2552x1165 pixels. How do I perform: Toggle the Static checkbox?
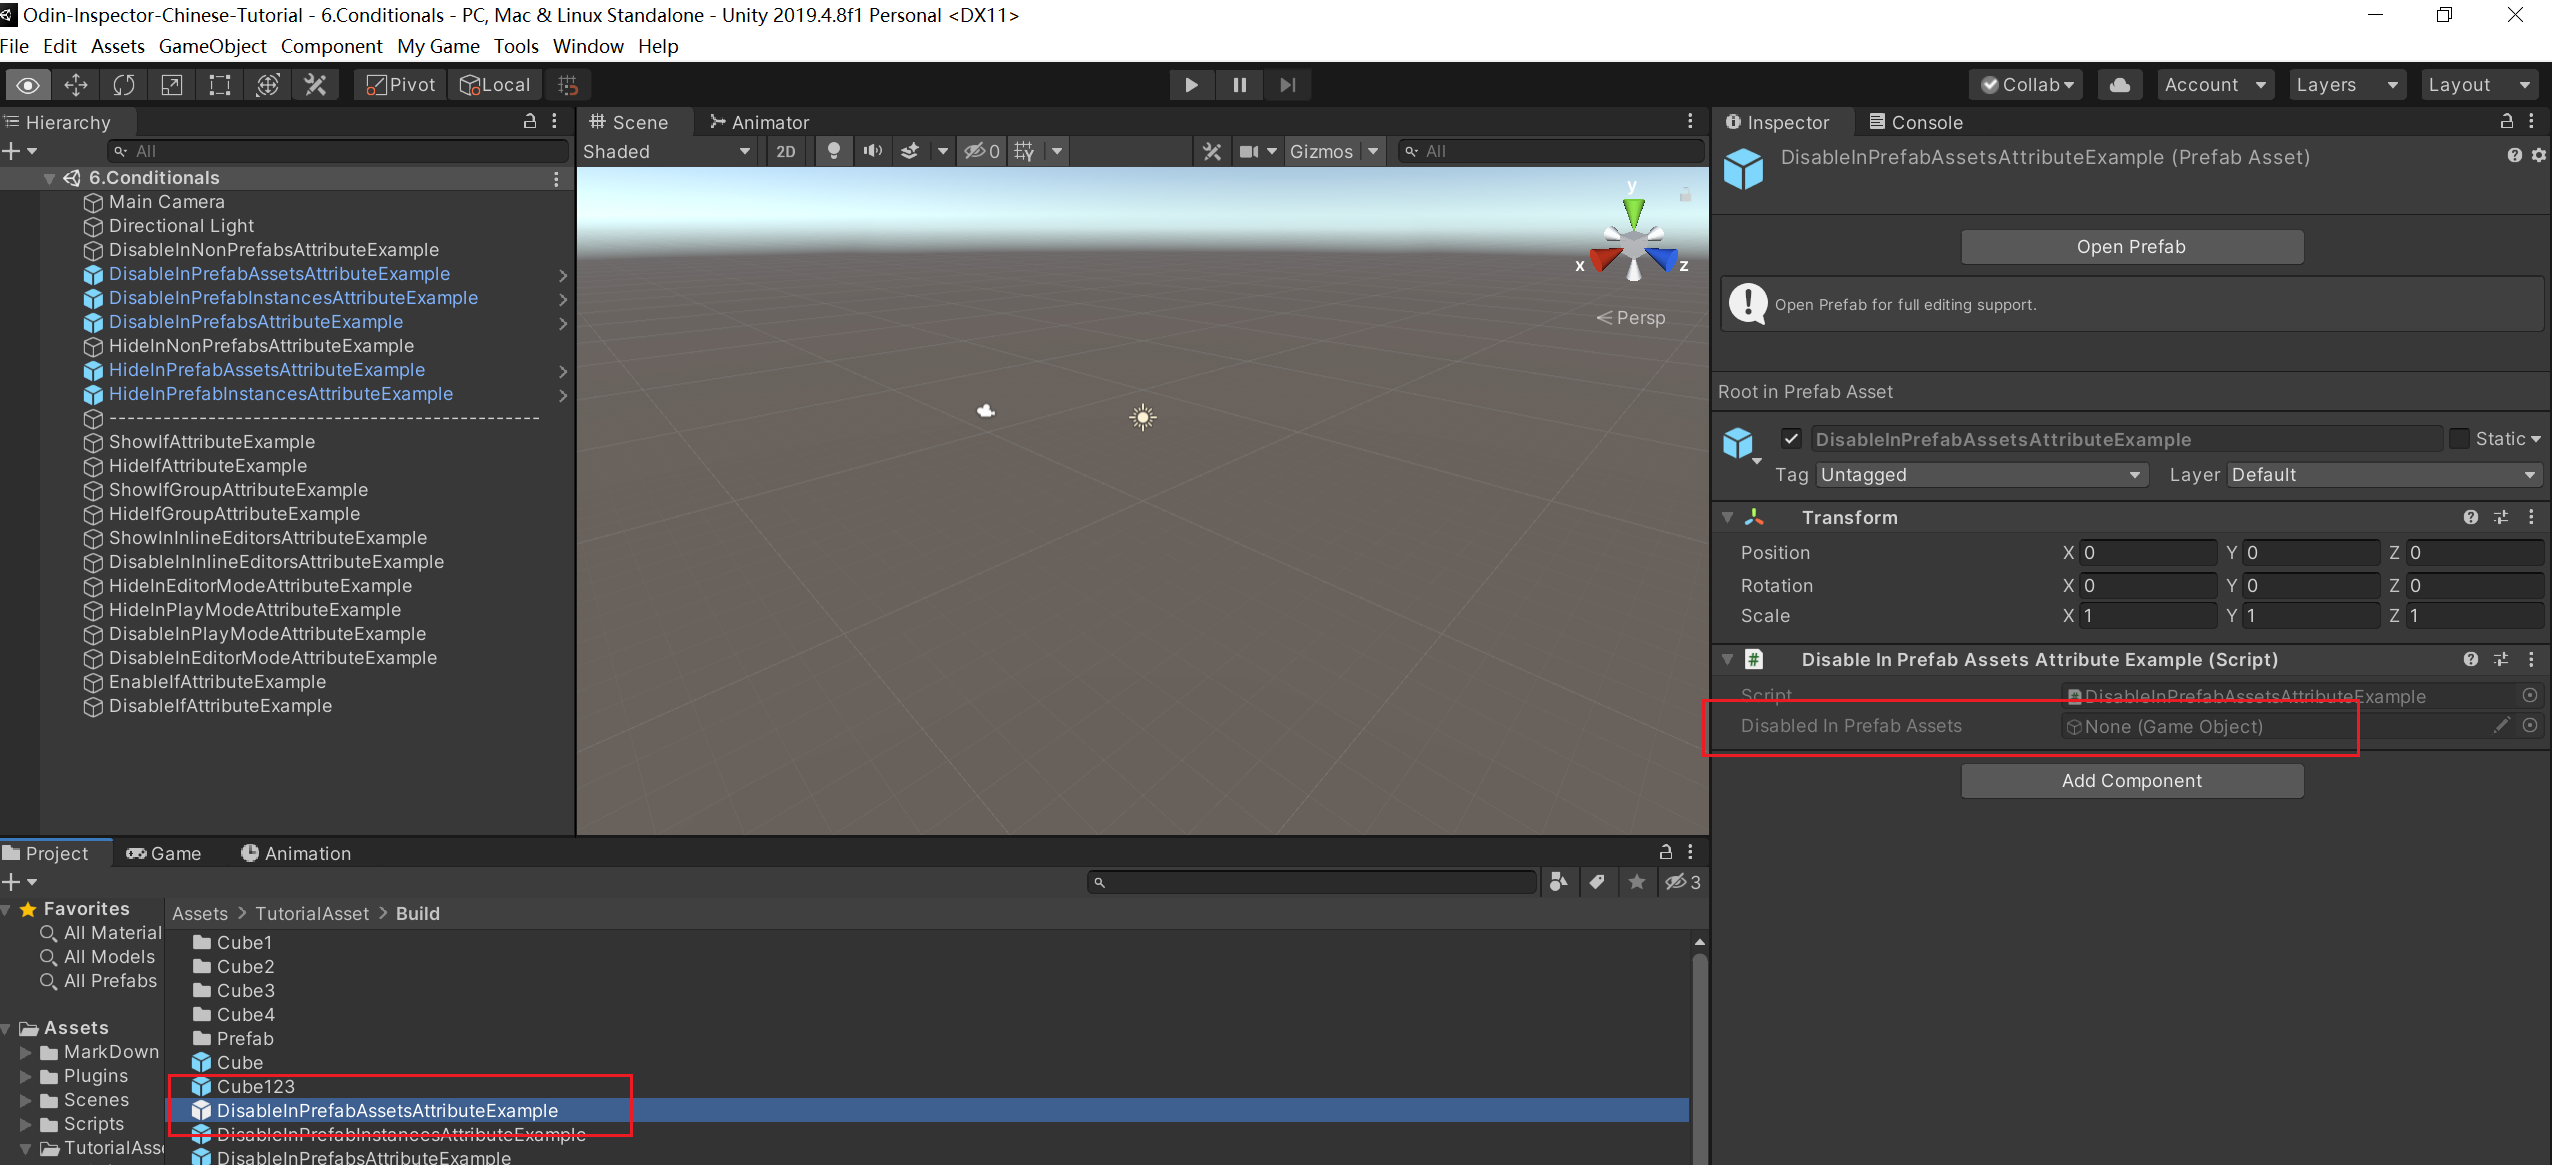point(2459,439)
